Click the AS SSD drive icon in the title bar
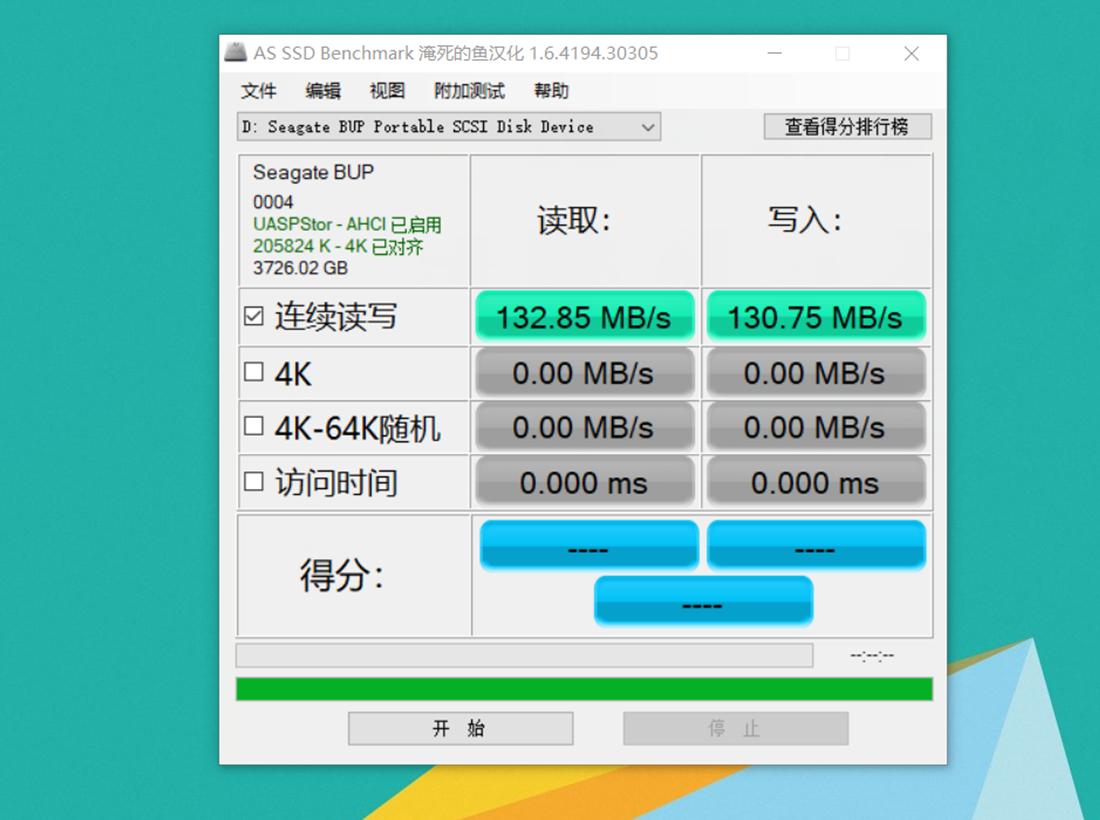Image resolution: width=1100 pixels, height=820 pixels. (236, 52)
